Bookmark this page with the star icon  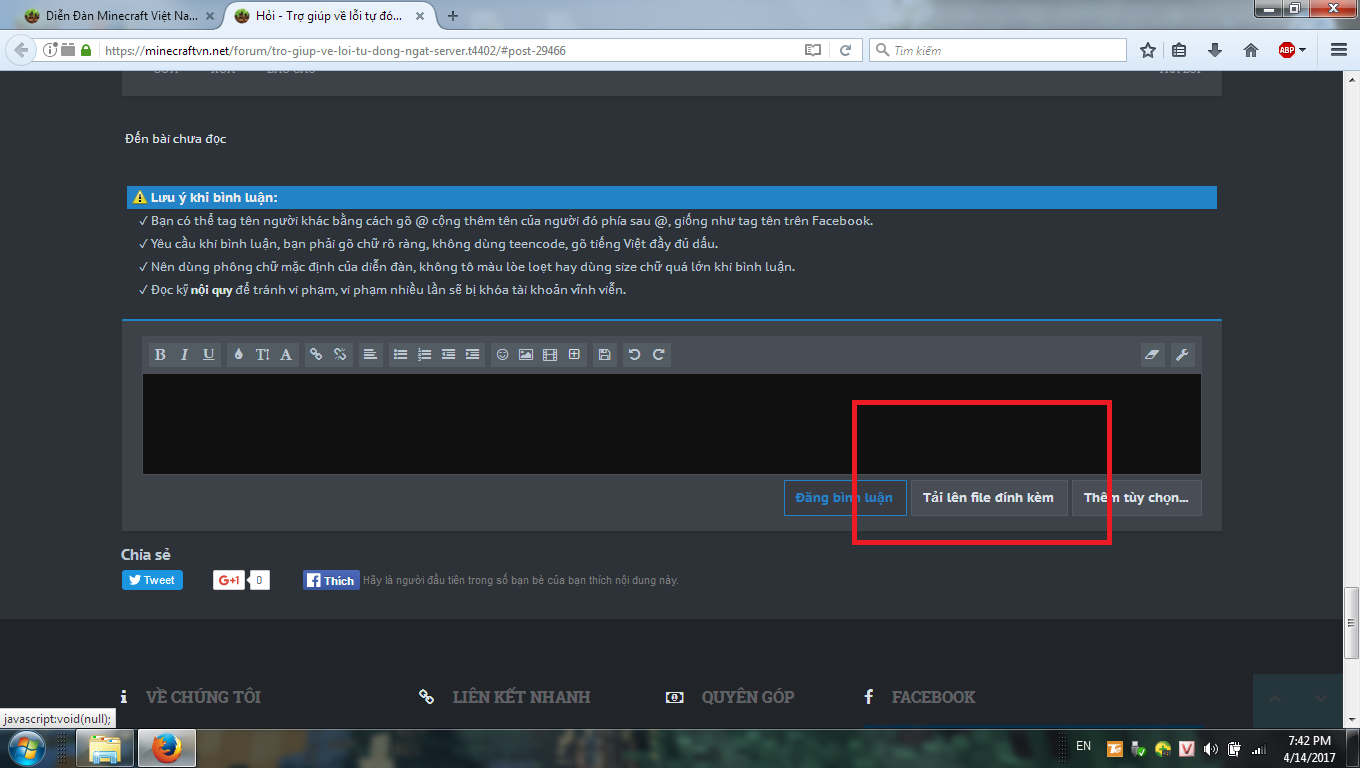click(x=1148, y=50)
